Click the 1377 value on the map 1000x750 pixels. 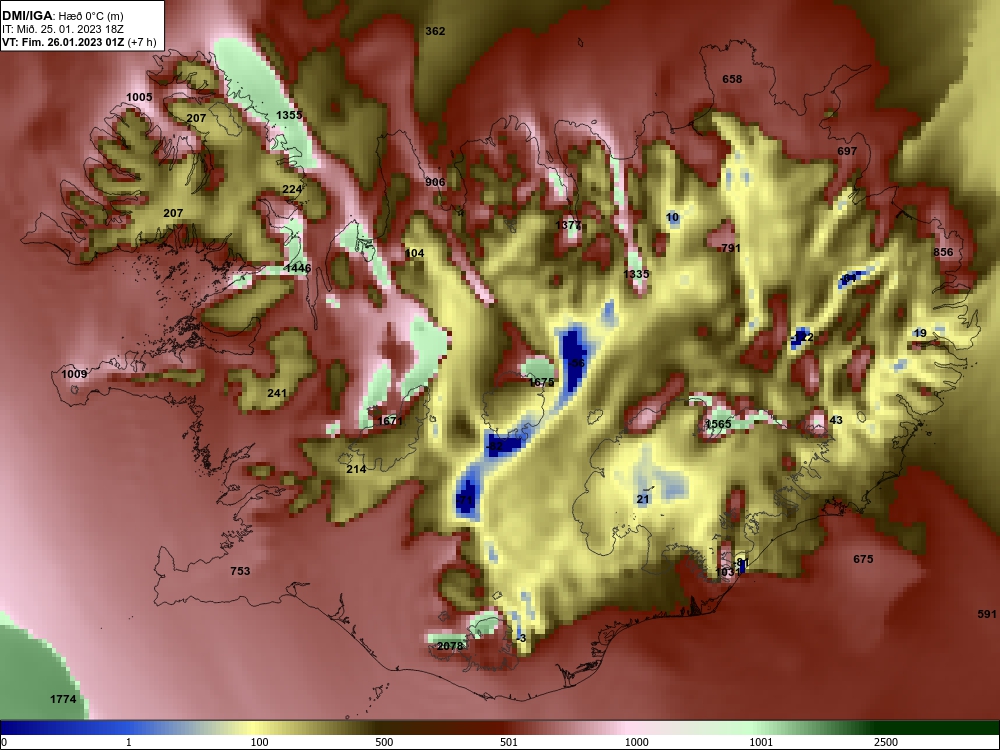coord(568,225)
